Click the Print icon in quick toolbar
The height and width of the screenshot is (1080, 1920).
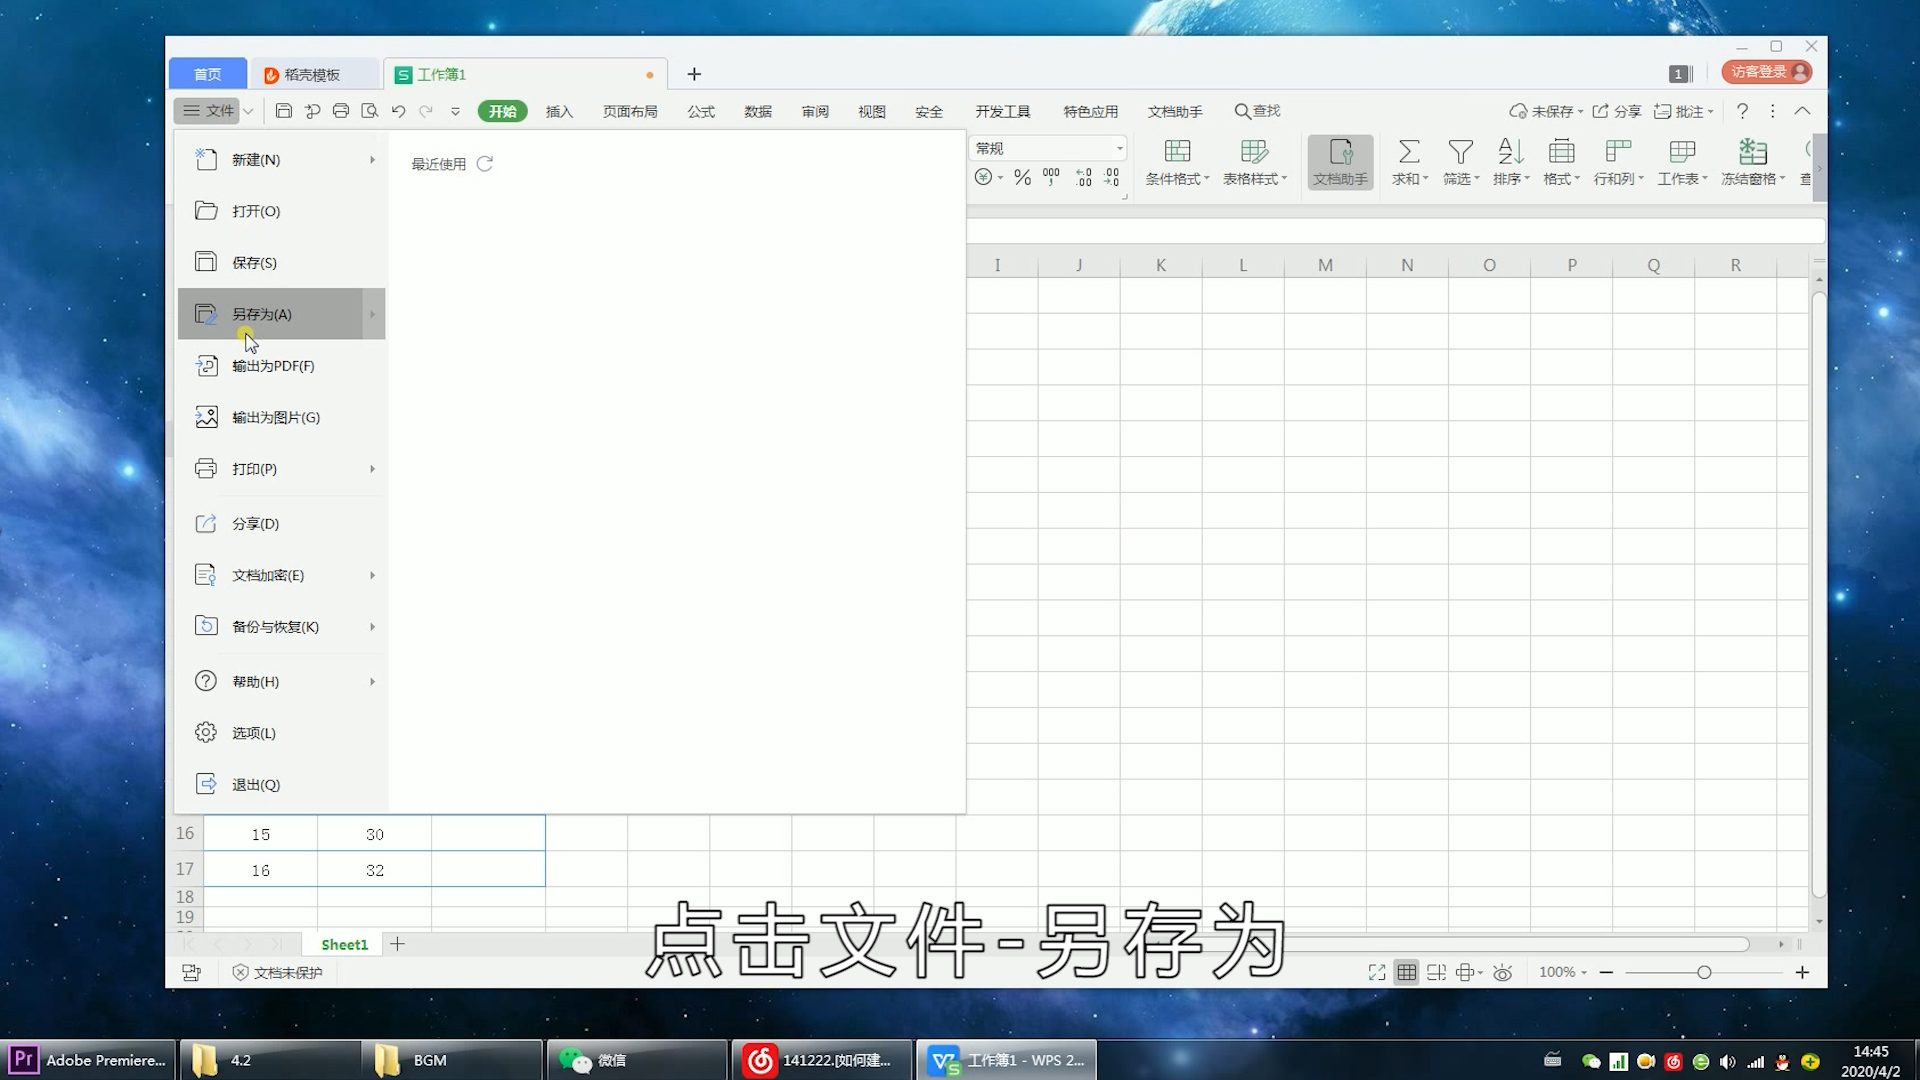[341, 111]
